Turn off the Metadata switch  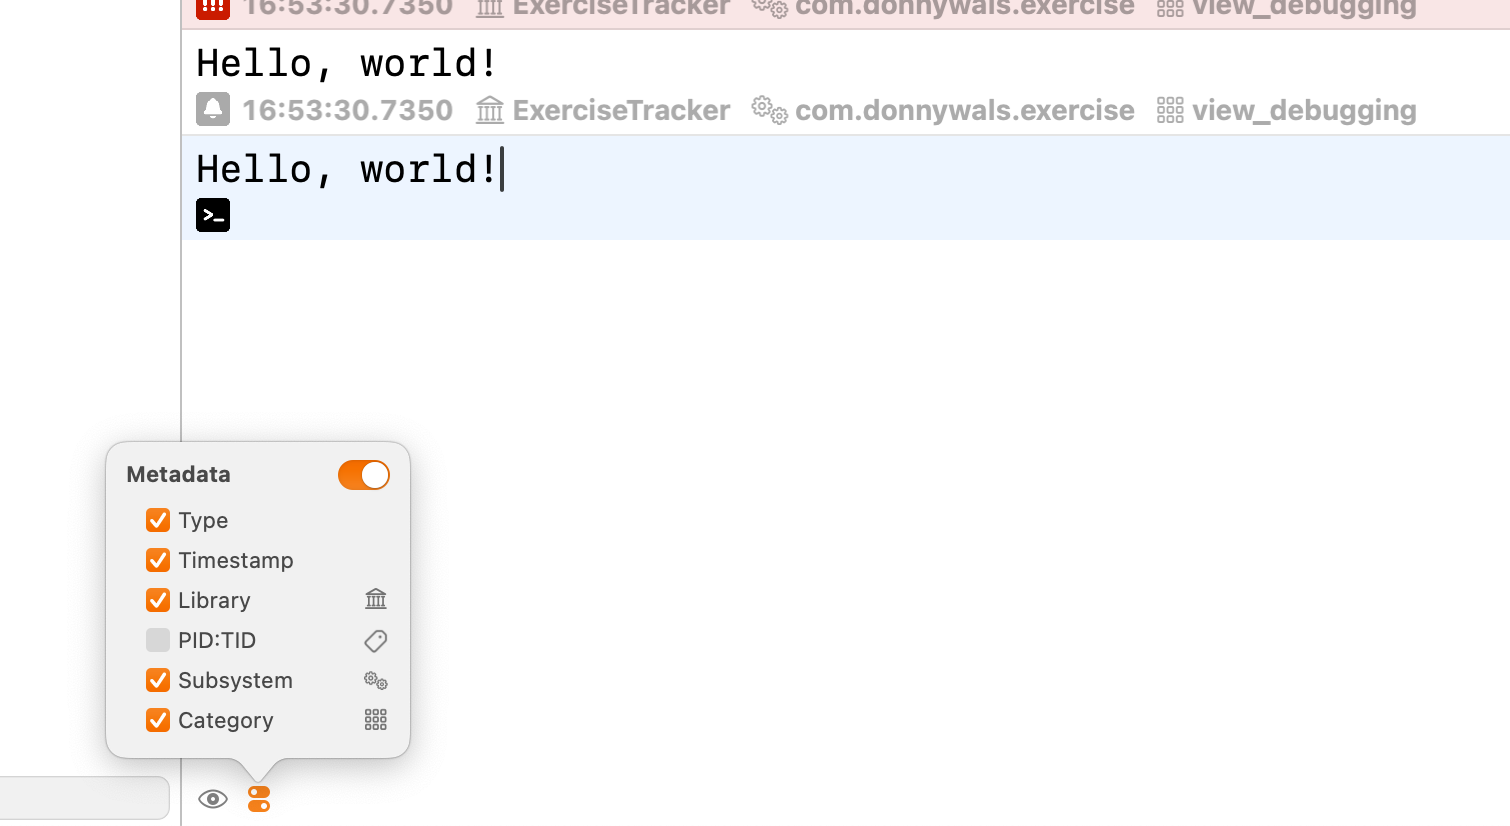click(x=364, y=475)
